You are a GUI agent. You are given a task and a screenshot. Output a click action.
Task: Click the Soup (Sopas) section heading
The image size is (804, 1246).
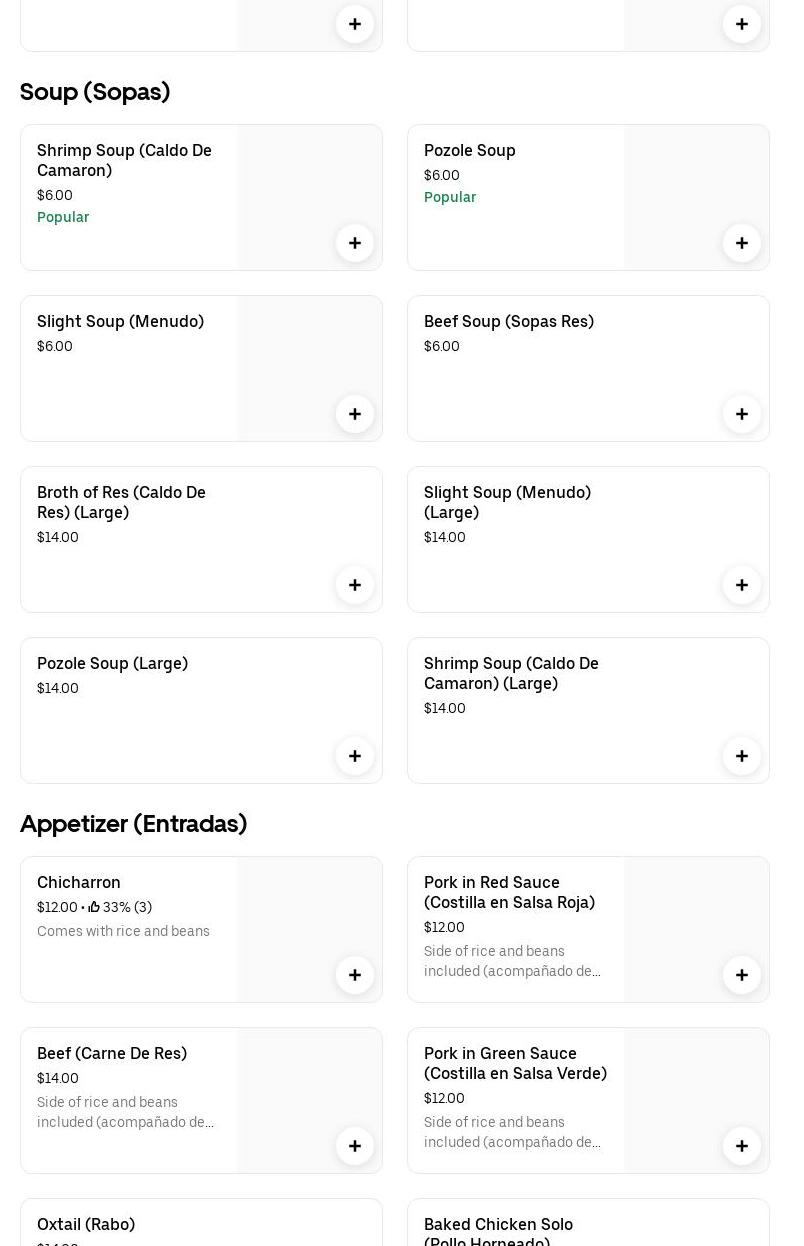point(95,92)
